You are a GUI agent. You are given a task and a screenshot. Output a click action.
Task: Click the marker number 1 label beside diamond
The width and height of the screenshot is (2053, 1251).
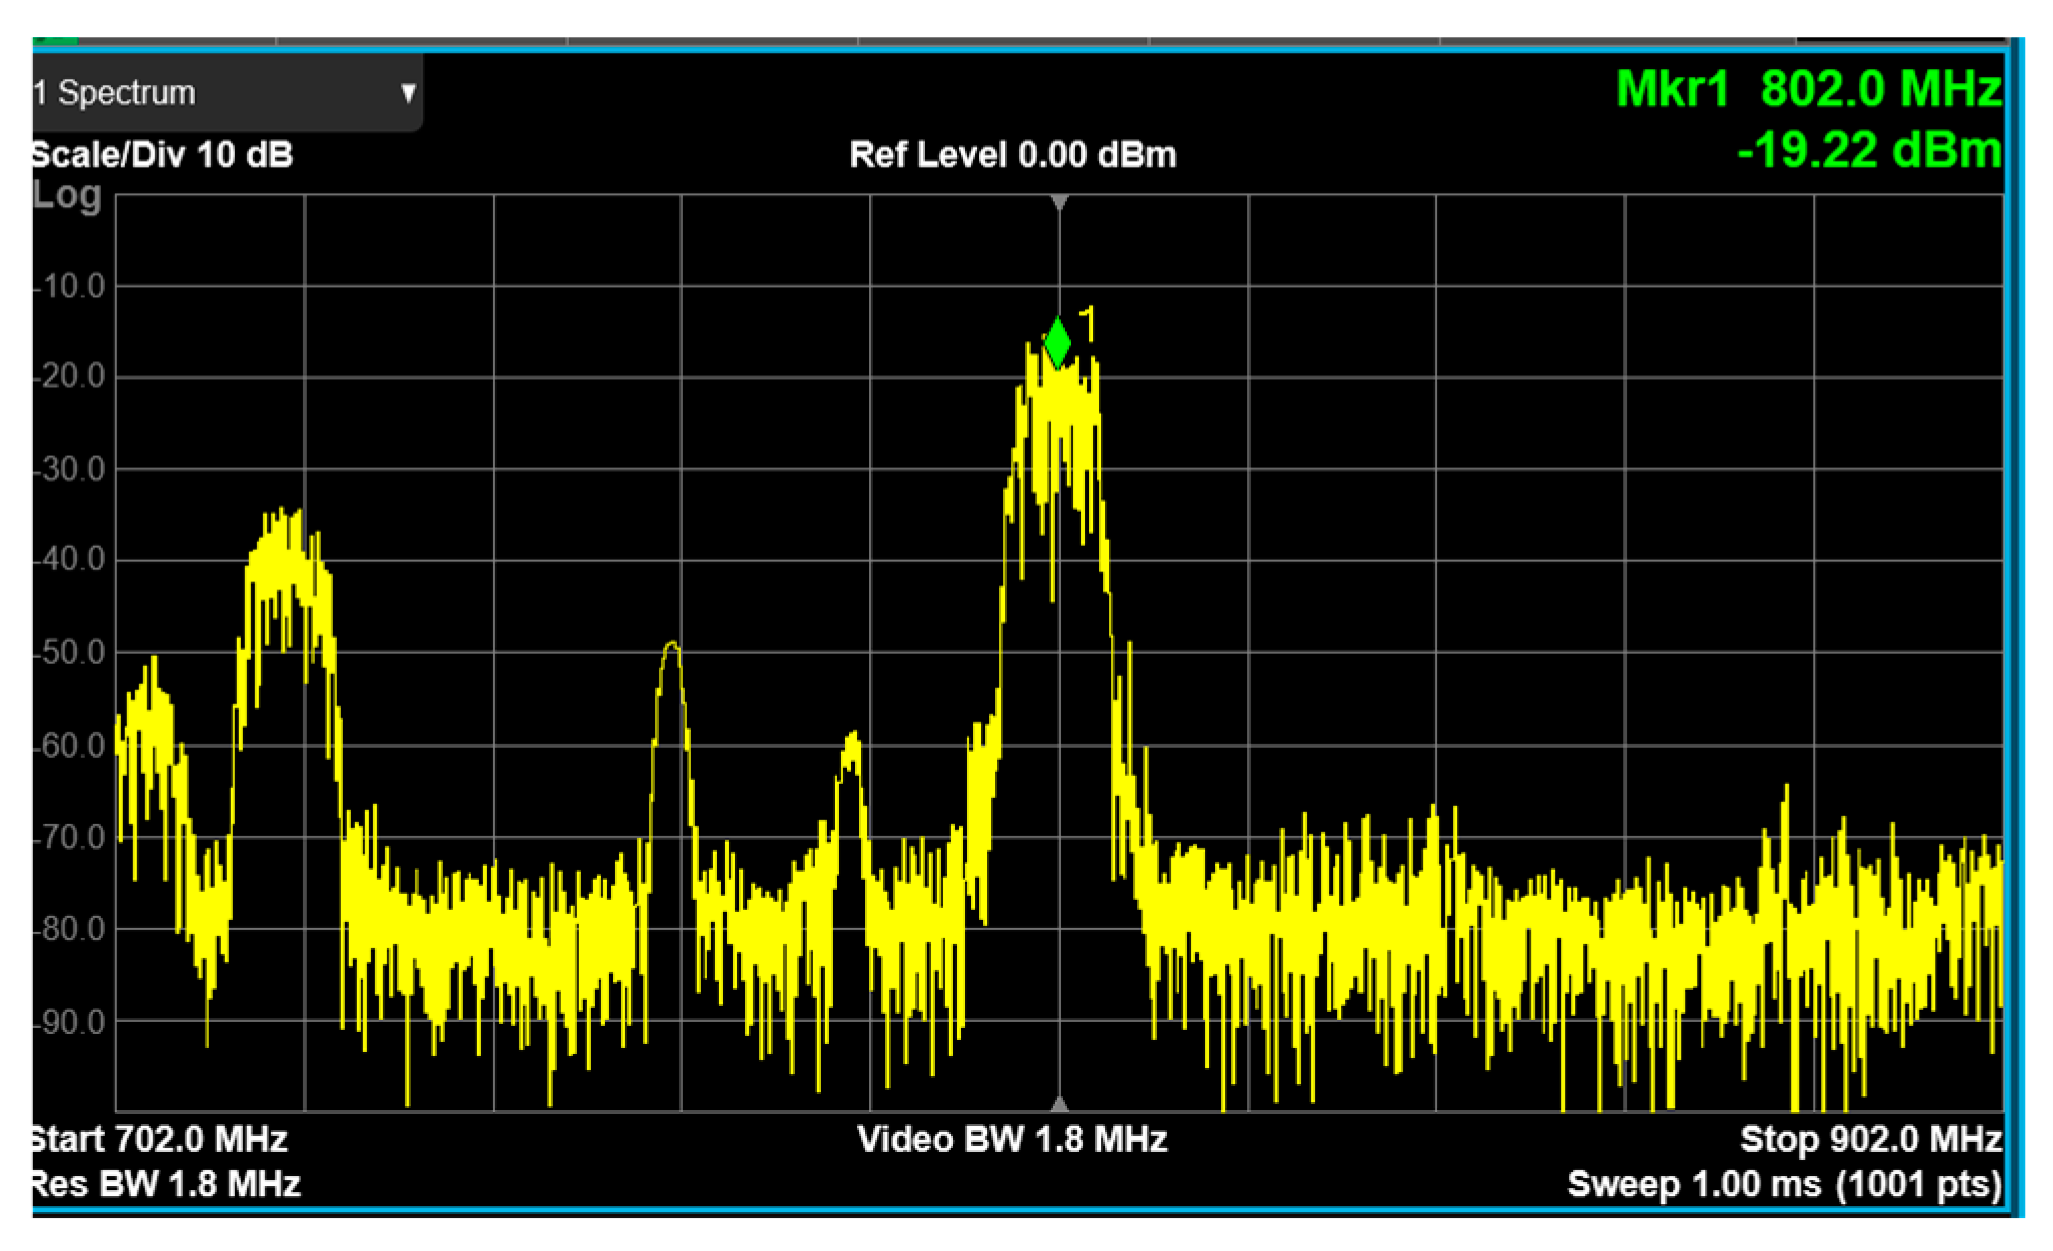click(1089, 324)
